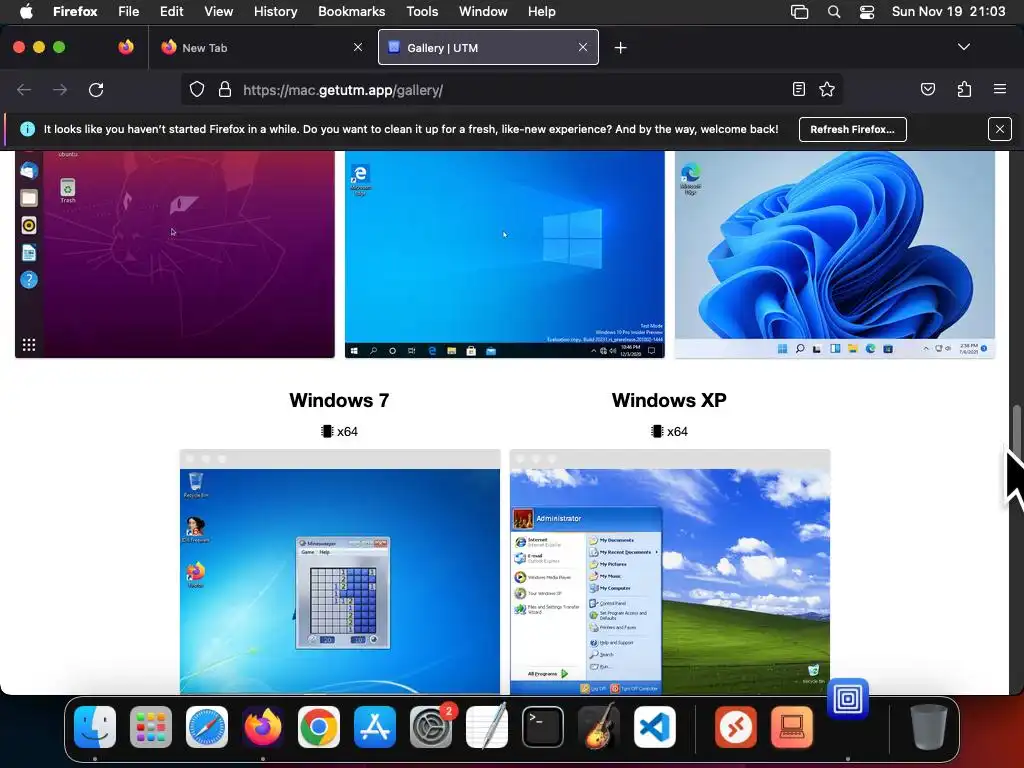Click the Refresh Firefox… button
This screenshot has height=768, width=1024.
point(852,129)
